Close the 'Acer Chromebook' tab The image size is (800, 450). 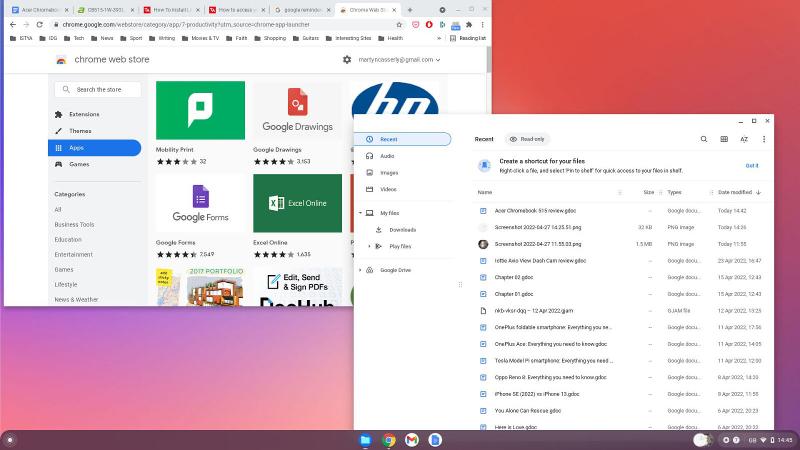[x=68, y=10]
